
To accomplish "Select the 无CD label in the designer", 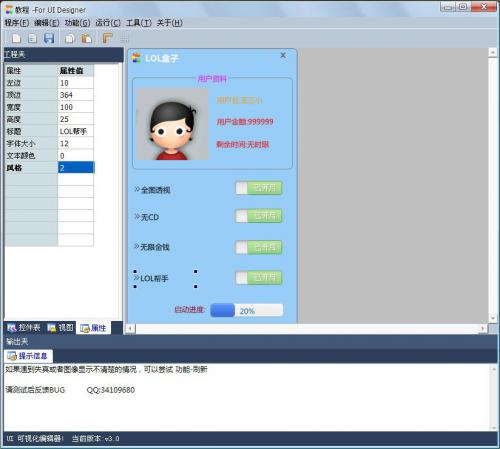I will 147,217.
